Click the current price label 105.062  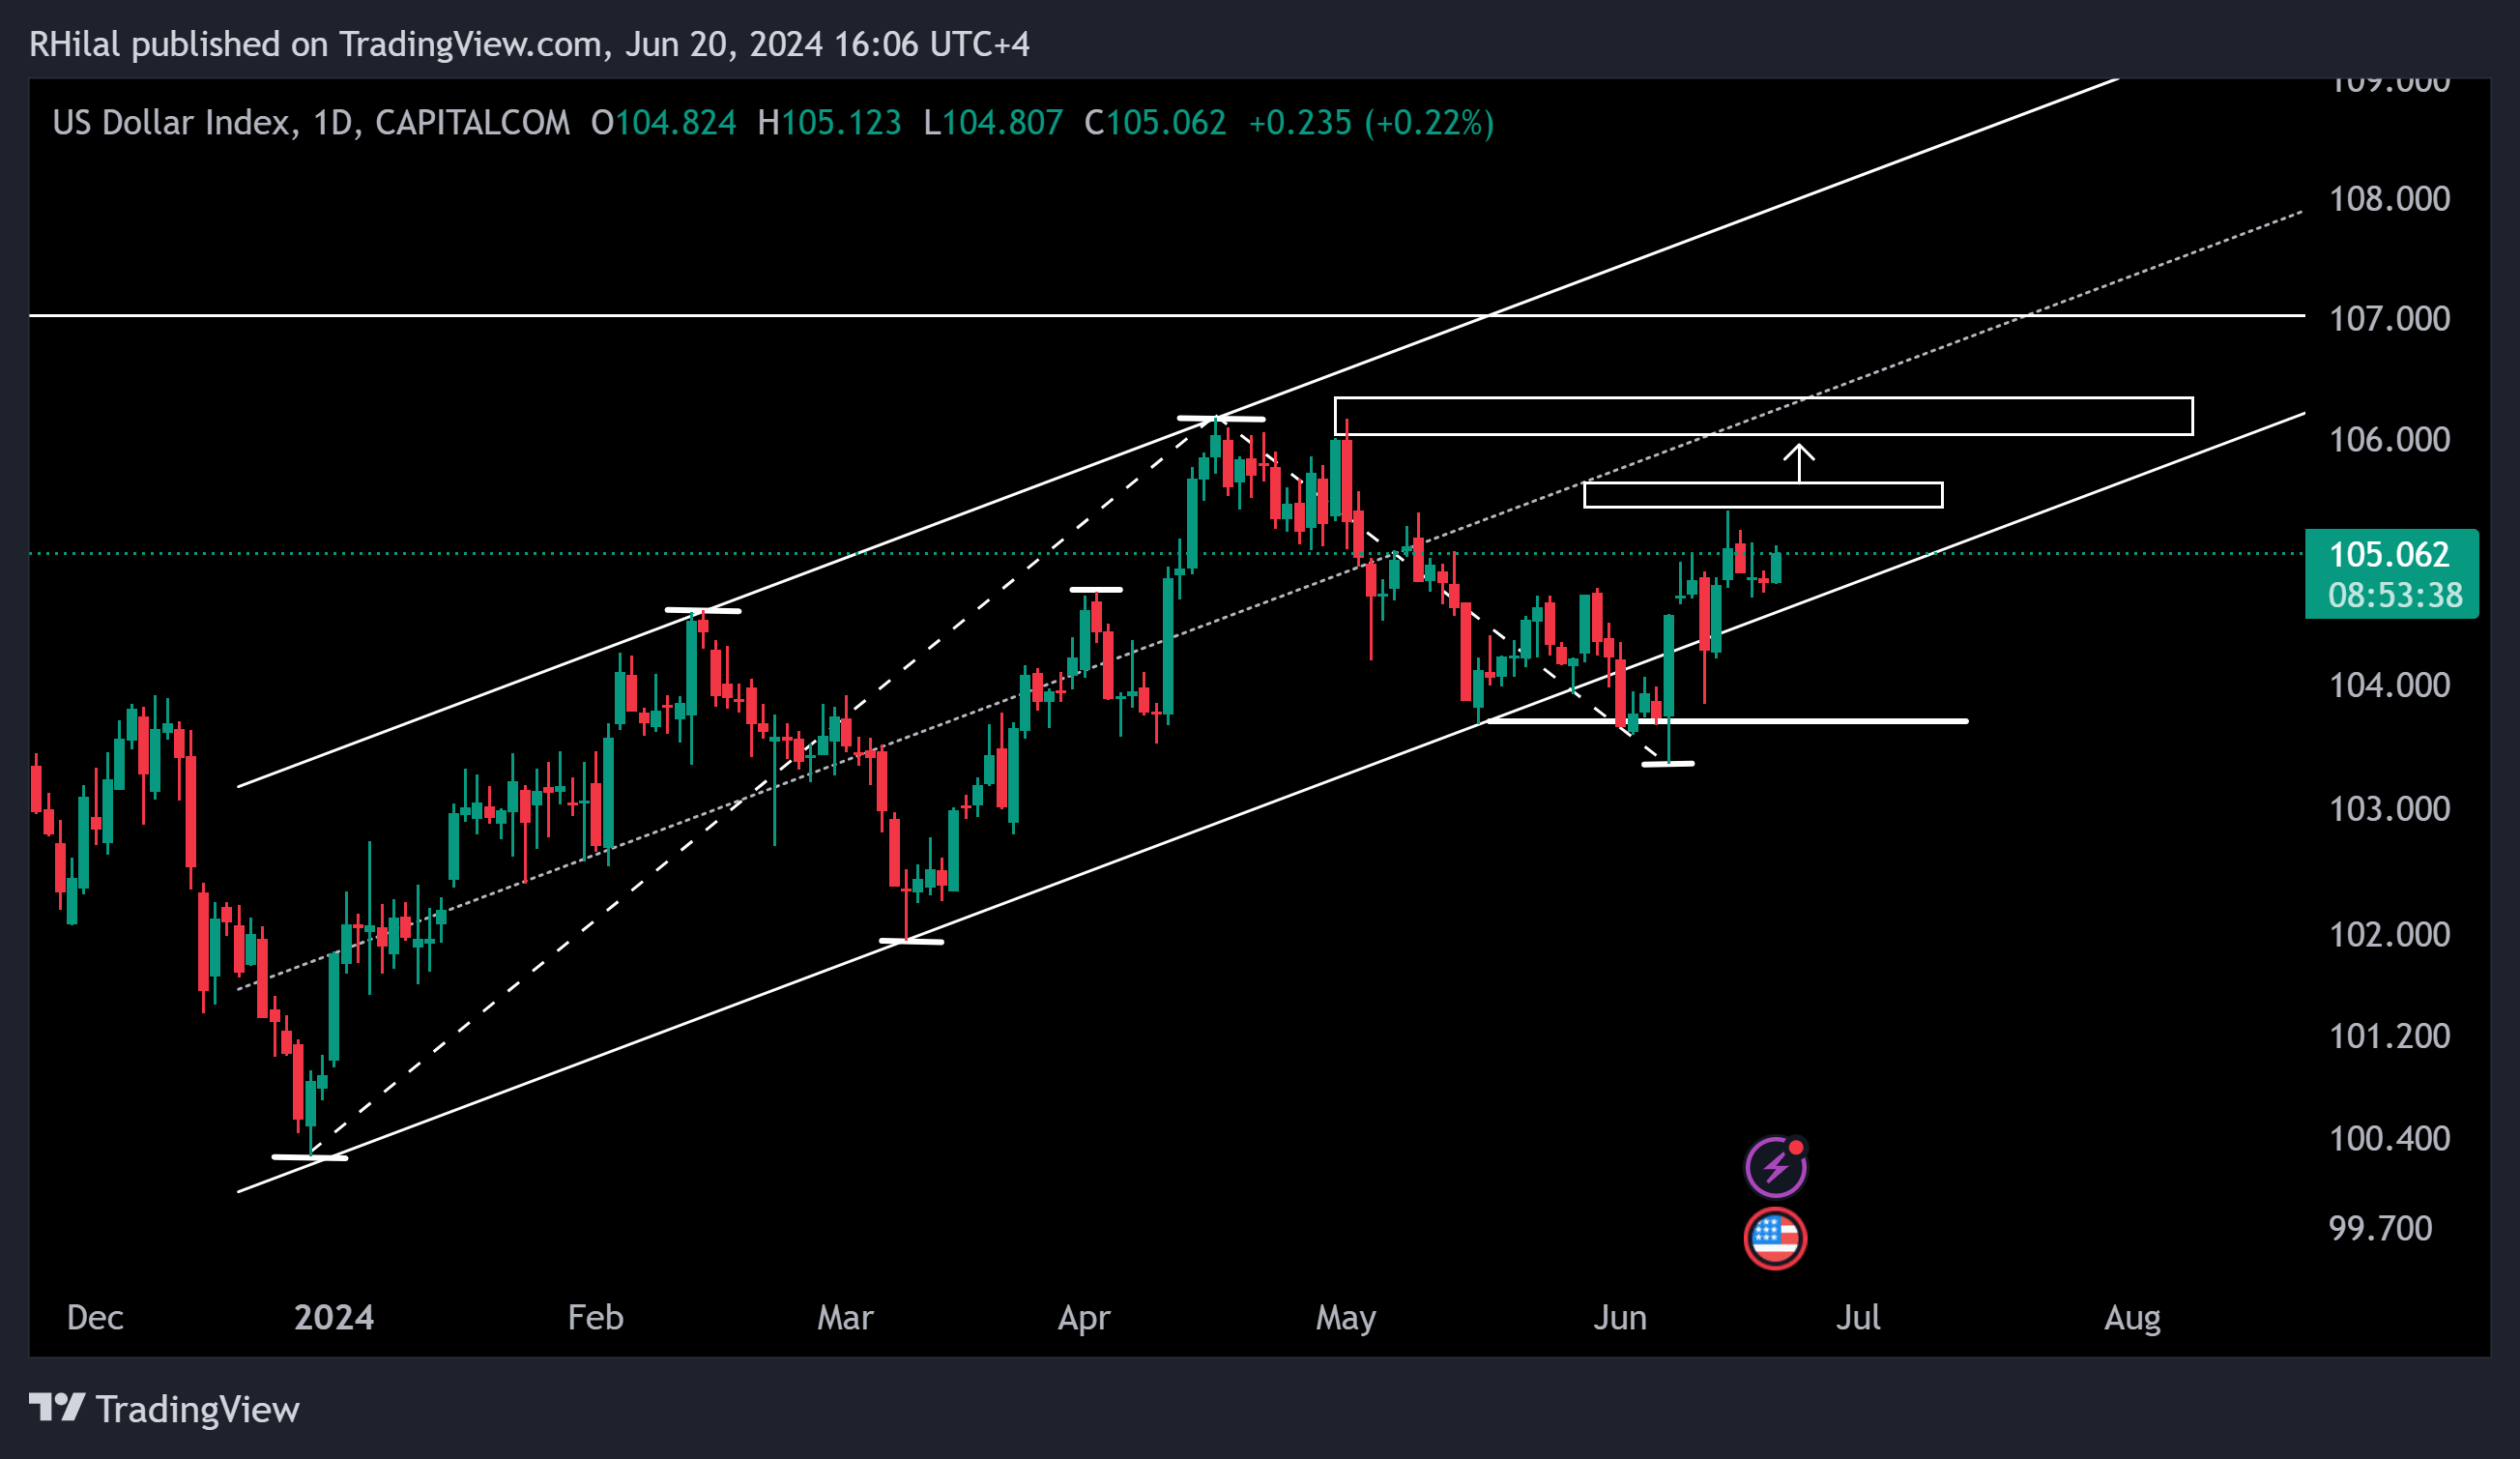(2389, 554)
